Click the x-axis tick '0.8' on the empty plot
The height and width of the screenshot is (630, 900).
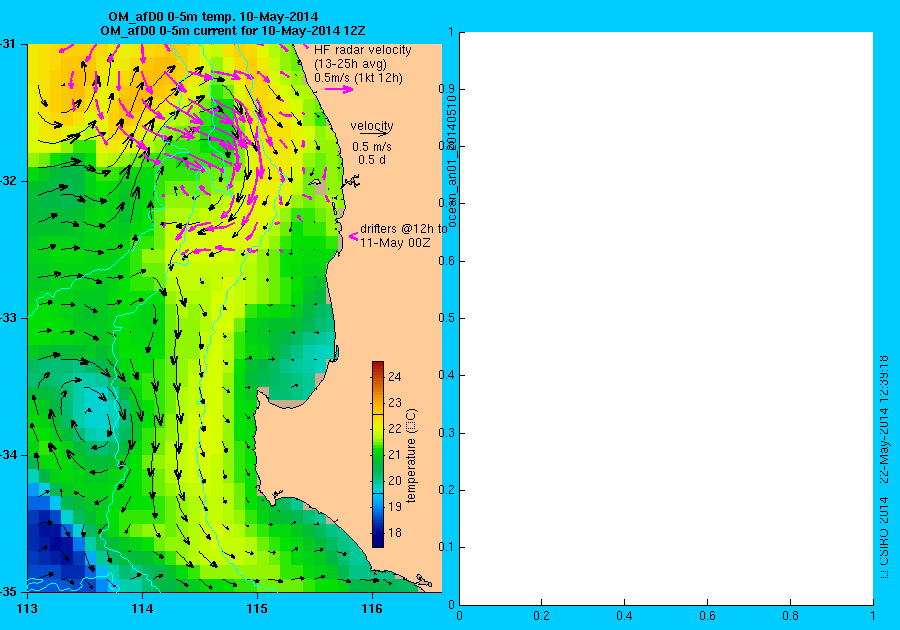pos(790,616)
